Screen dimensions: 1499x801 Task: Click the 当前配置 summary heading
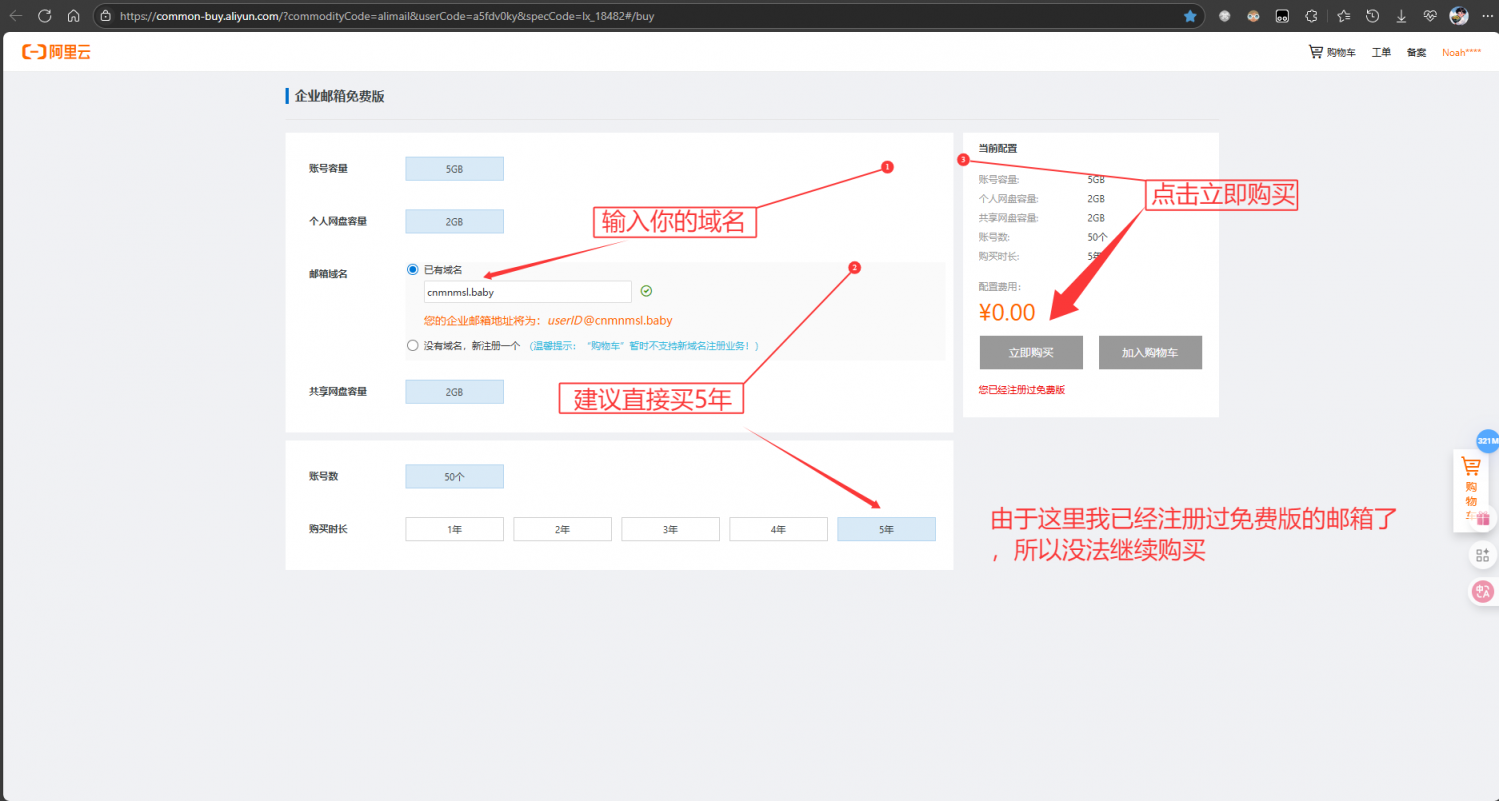pyautogui.click(x=998, y=148)
